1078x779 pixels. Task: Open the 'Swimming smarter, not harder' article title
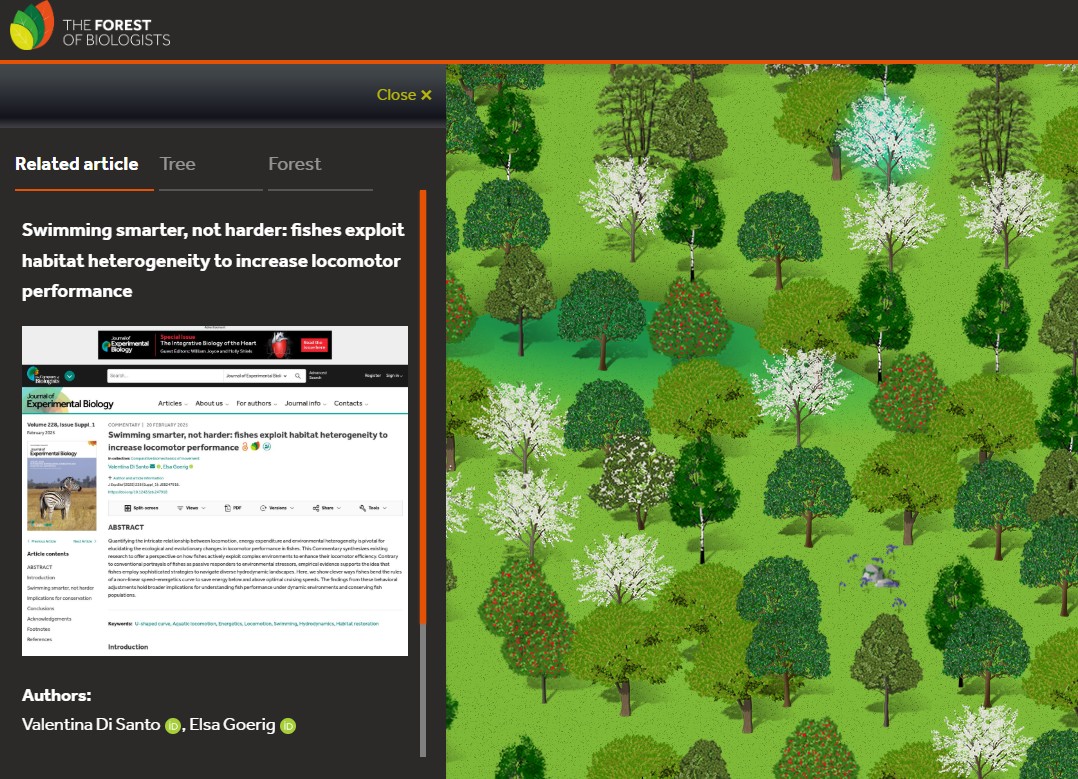click(x=213, y=260)
